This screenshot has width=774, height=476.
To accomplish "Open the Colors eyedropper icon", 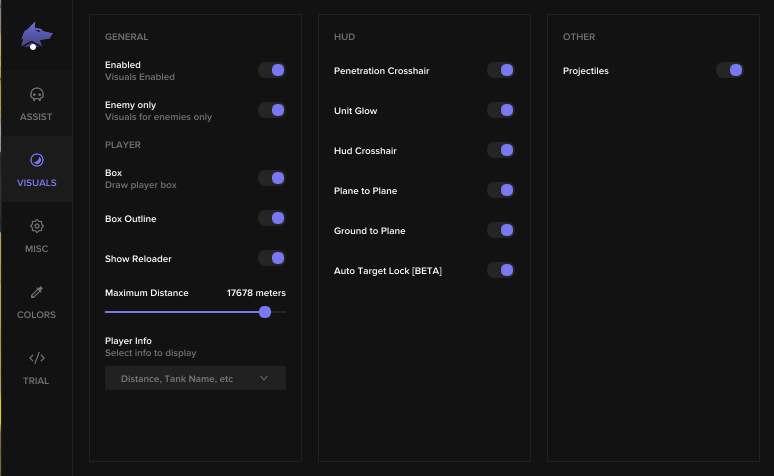I will click(x=37, y=292).
